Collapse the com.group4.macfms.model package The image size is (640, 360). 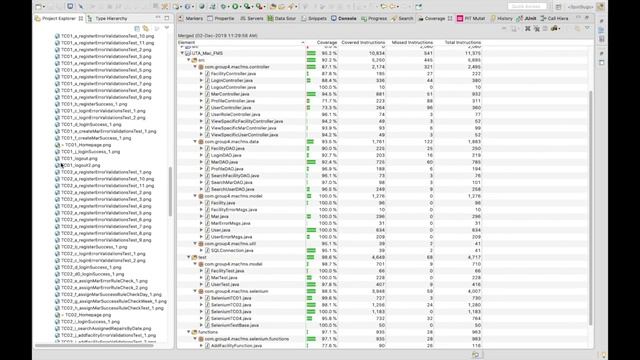point(195,196)
